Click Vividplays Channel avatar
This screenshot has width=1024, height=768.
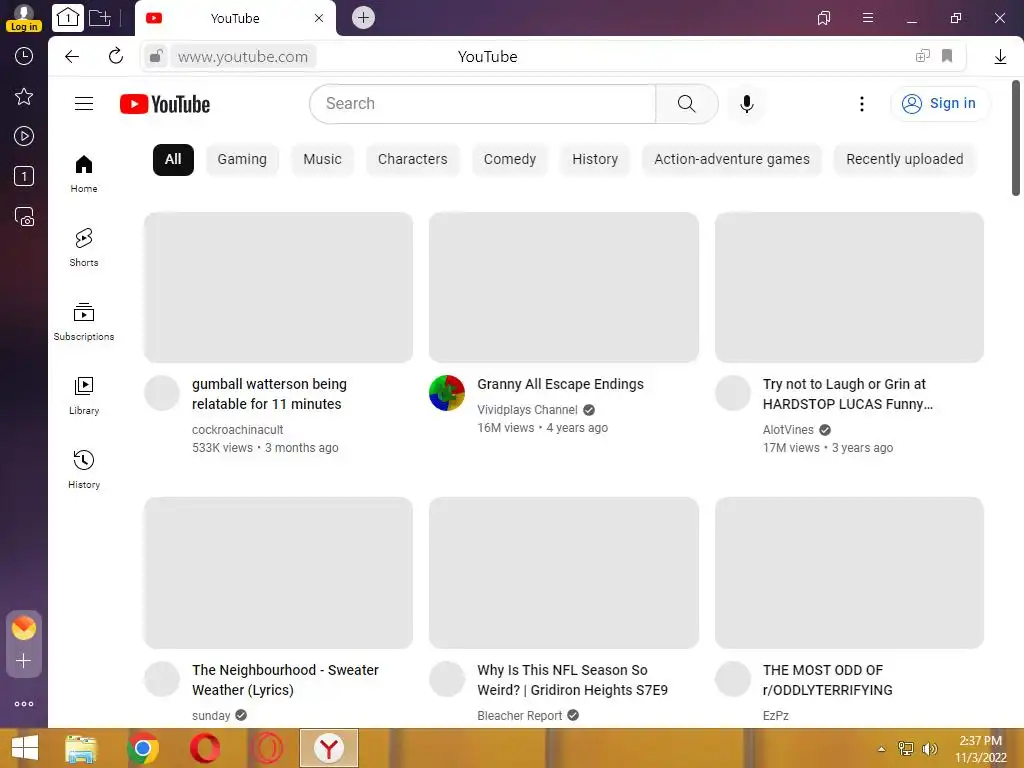tap(447, 393)
